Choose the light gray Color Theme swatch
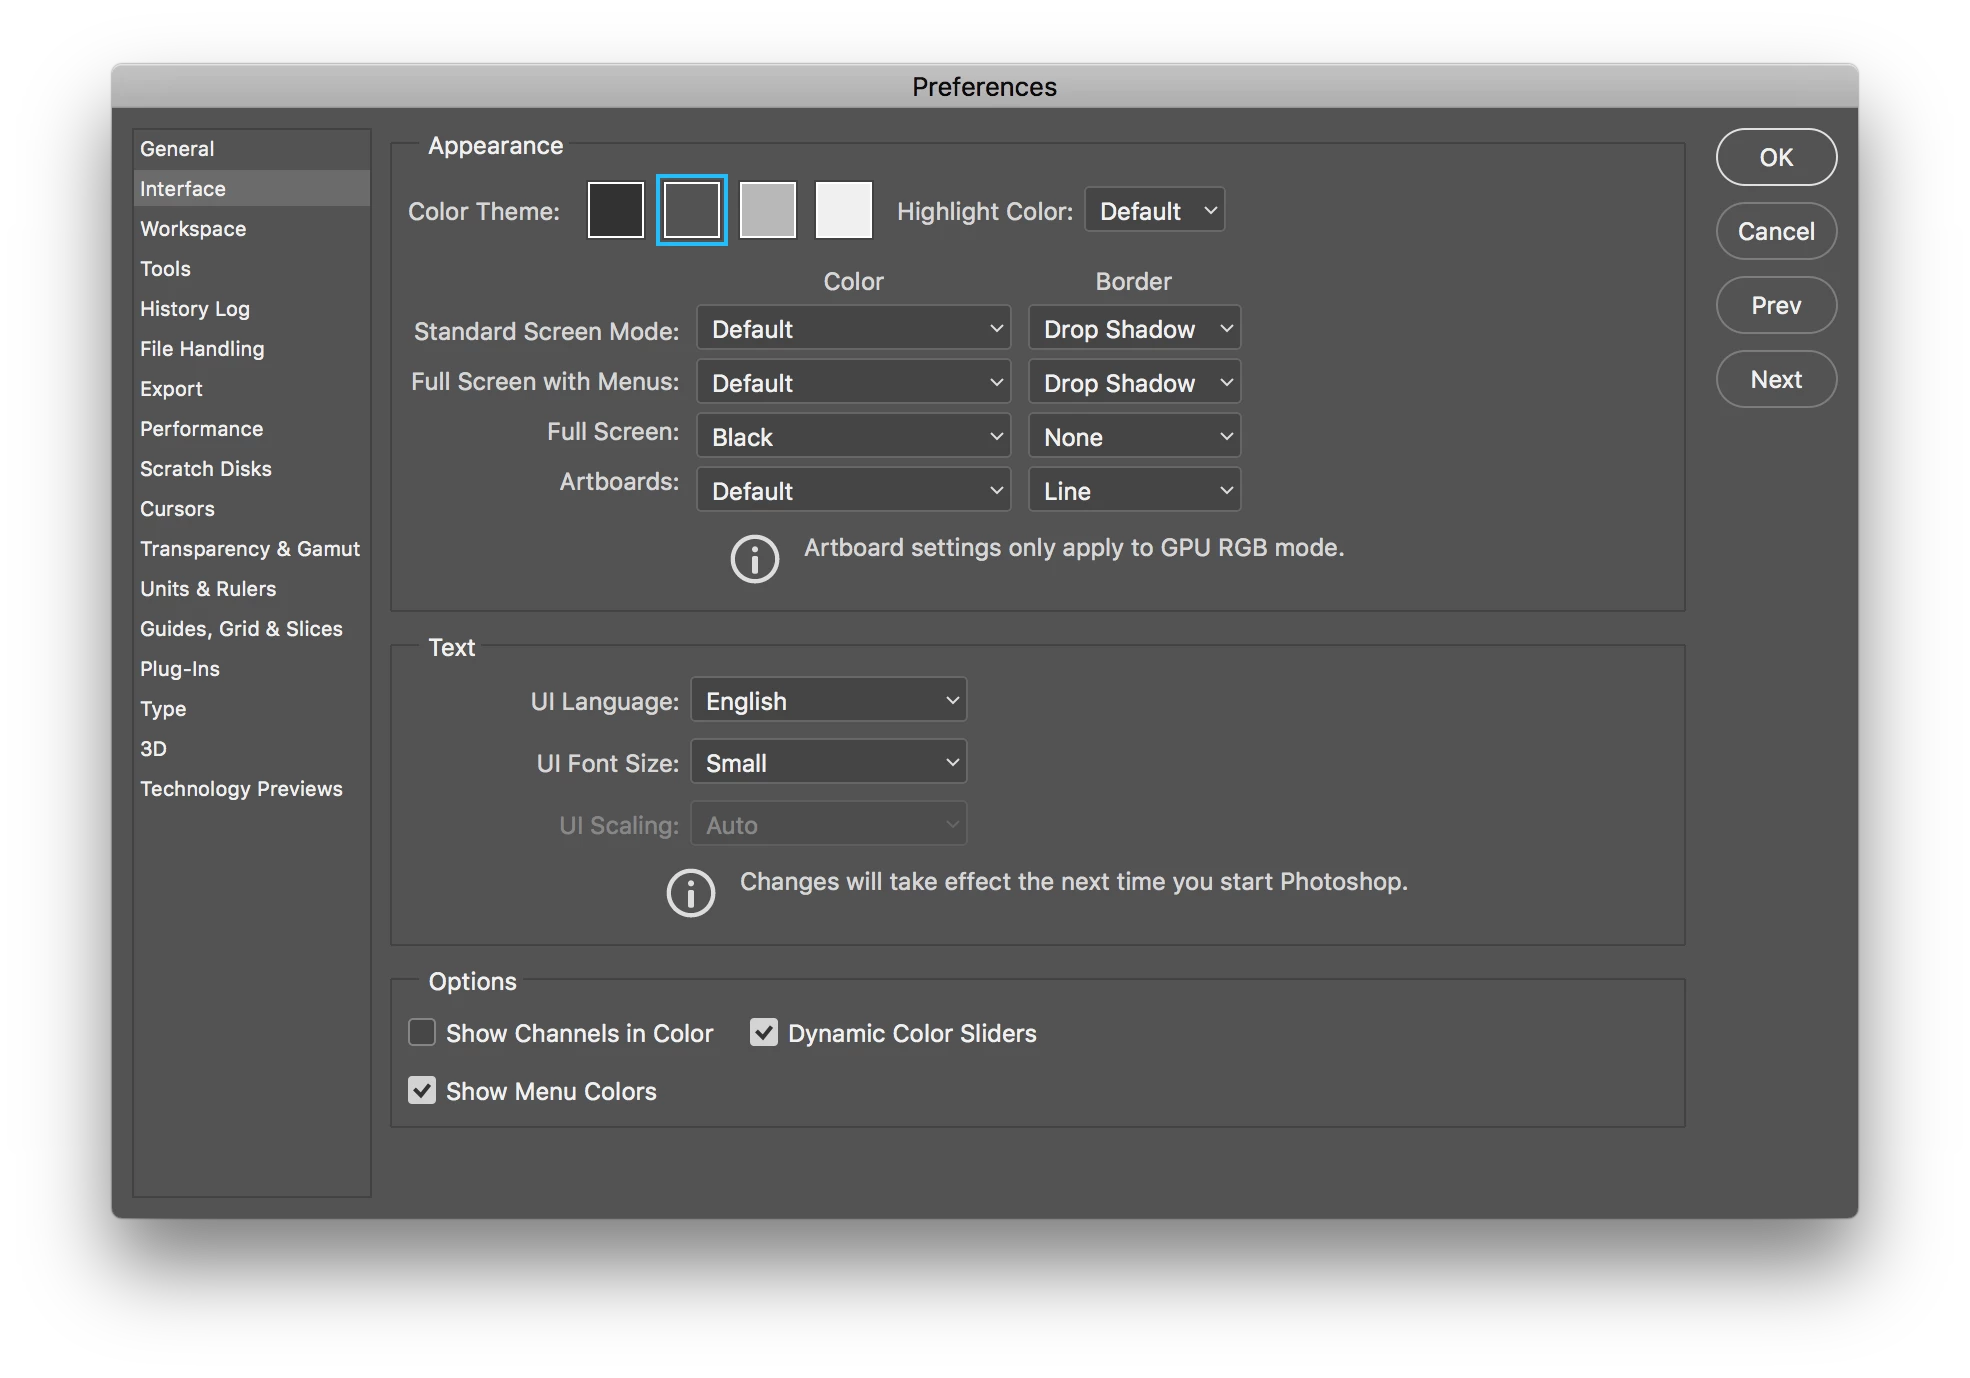This screenshot has width=1970, height=1378. point(767,210)
